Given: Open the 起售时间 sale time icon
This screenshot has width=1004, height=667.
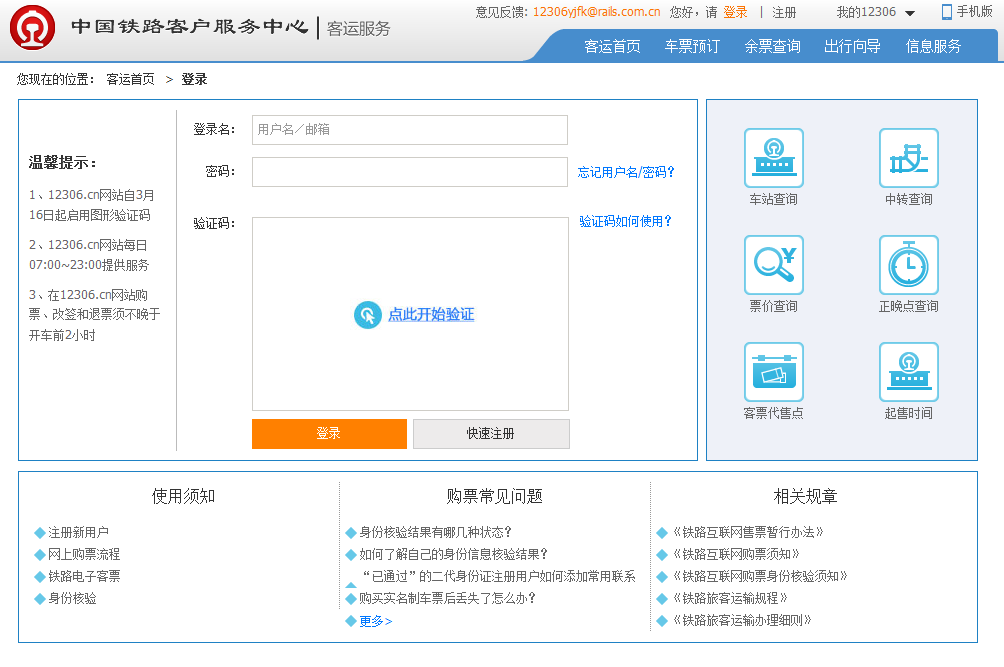Looking at the screenshot, I should (x=909, y=372).
